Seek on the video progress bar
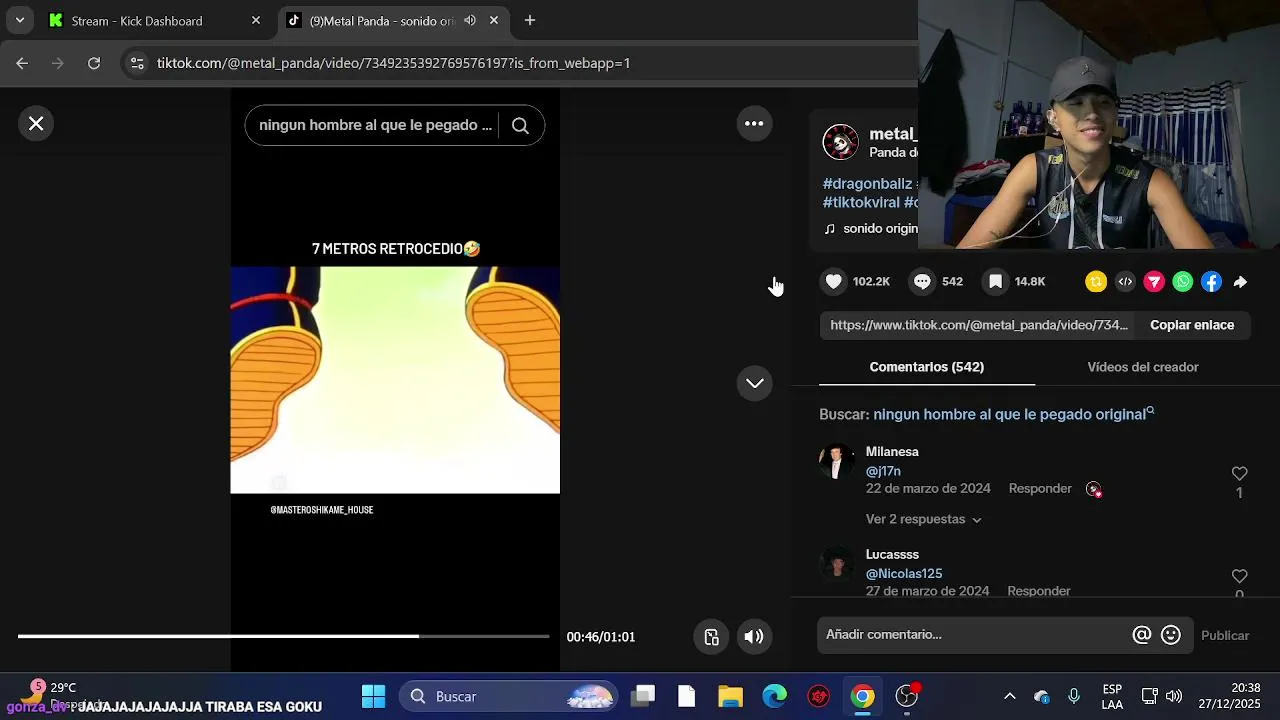This screenshot has width=1280, height=720. [283, 636]
